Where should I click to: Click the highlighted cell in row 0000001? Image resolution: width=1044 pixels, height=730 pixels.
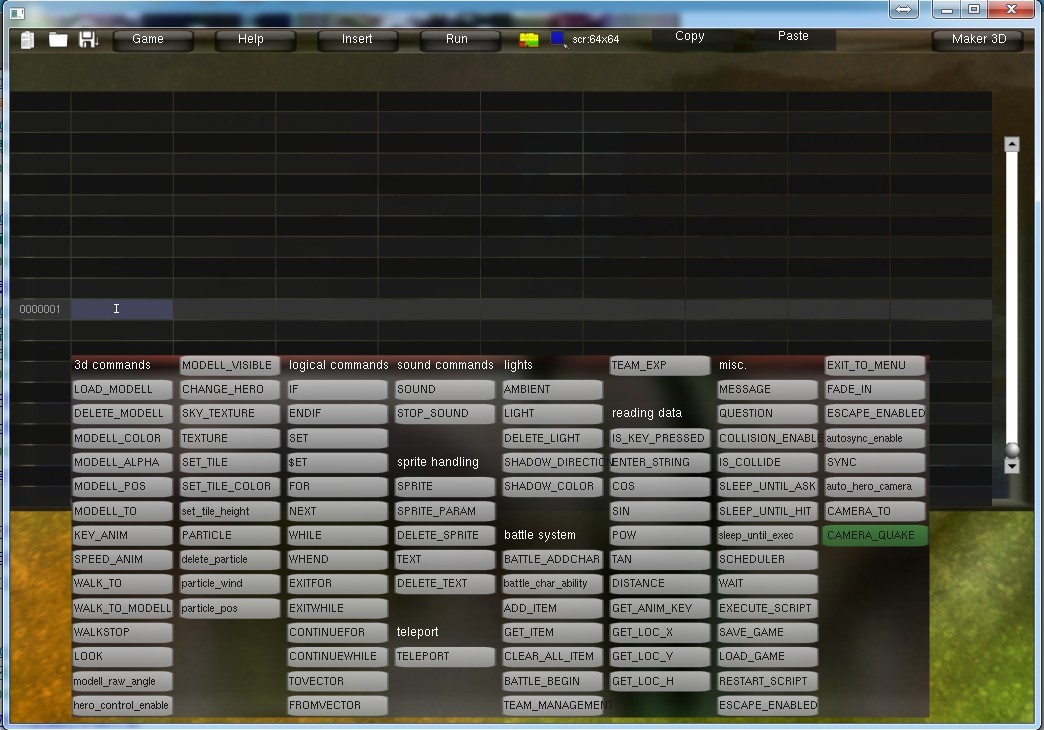coord(122,309)
